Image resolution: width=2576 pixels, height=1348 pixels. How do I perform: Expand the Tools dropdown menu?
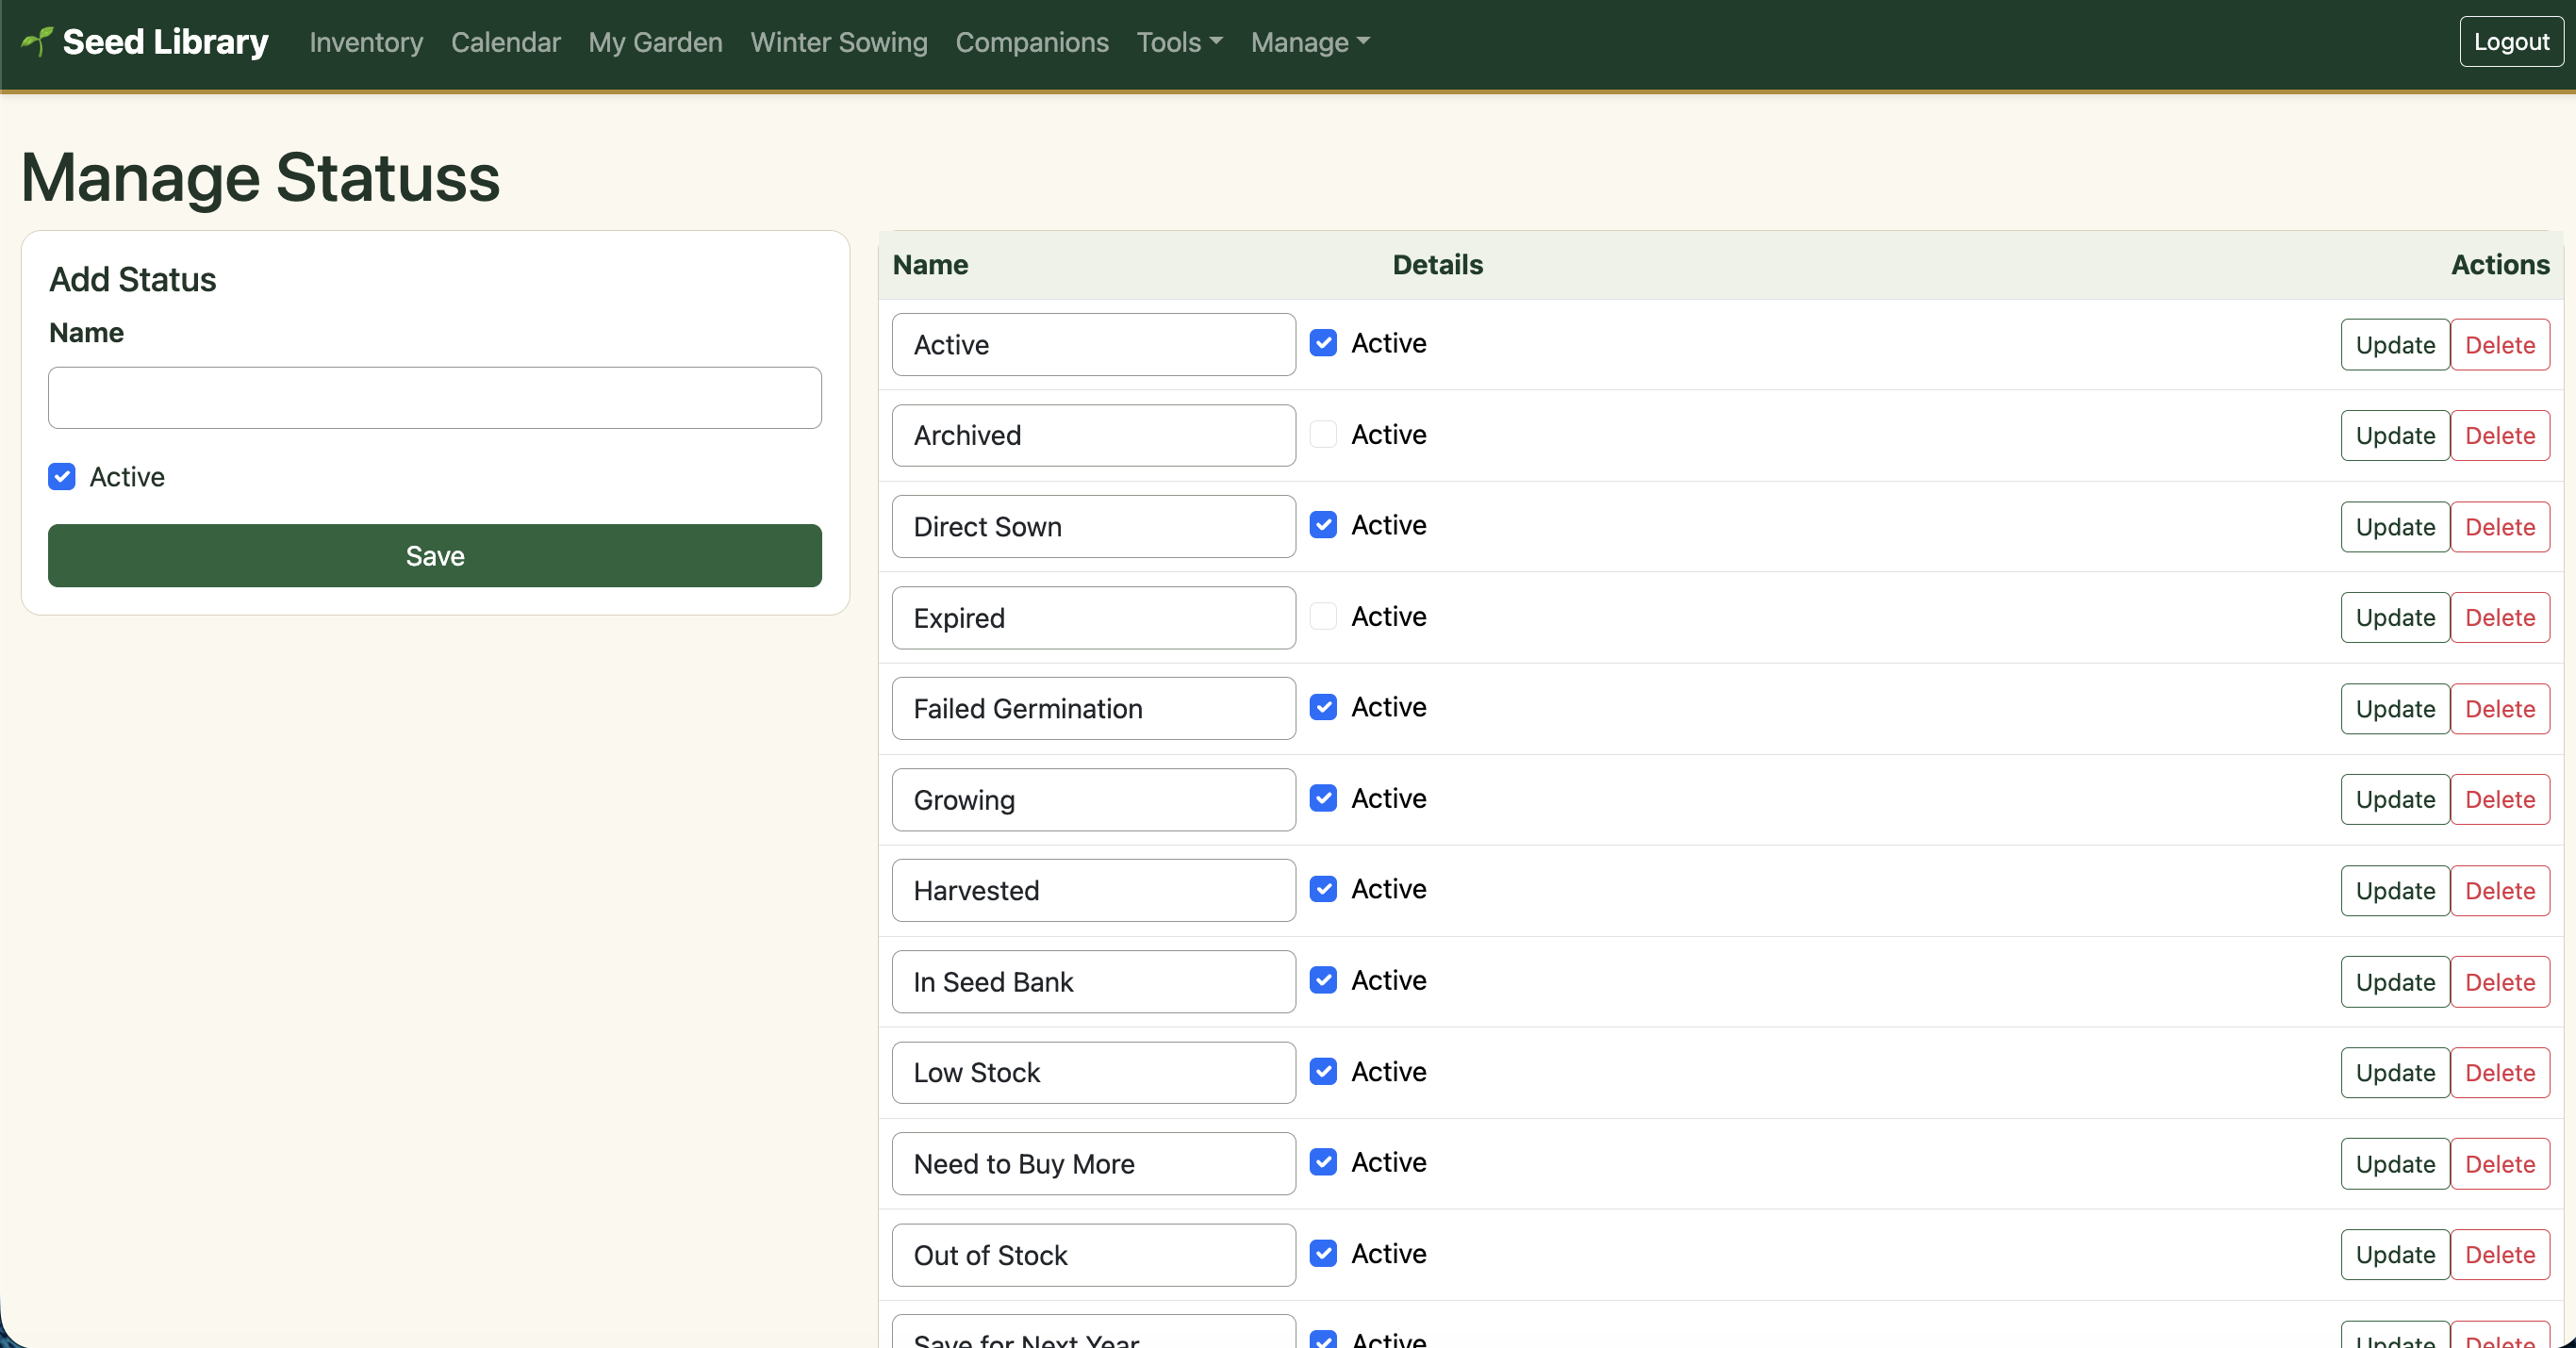coord(1179,42)
